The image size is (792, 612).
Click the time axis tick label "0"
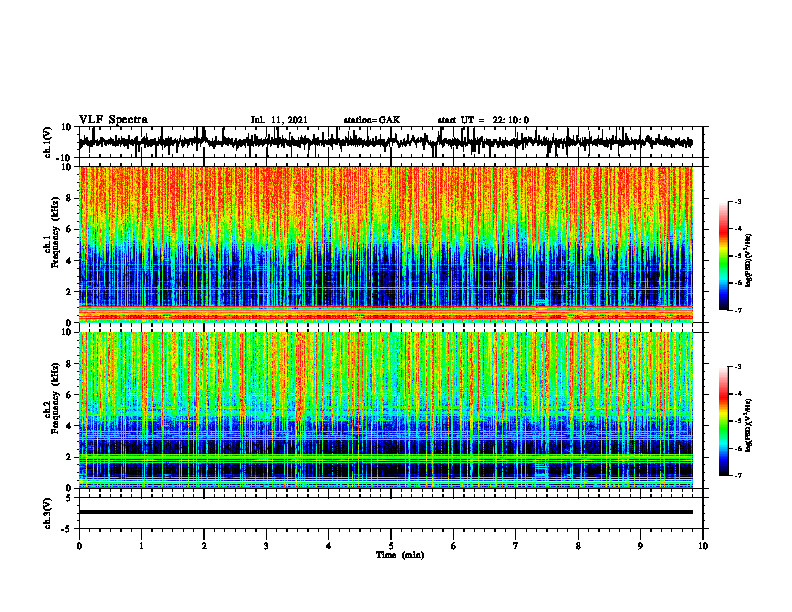tap(79, 546)
